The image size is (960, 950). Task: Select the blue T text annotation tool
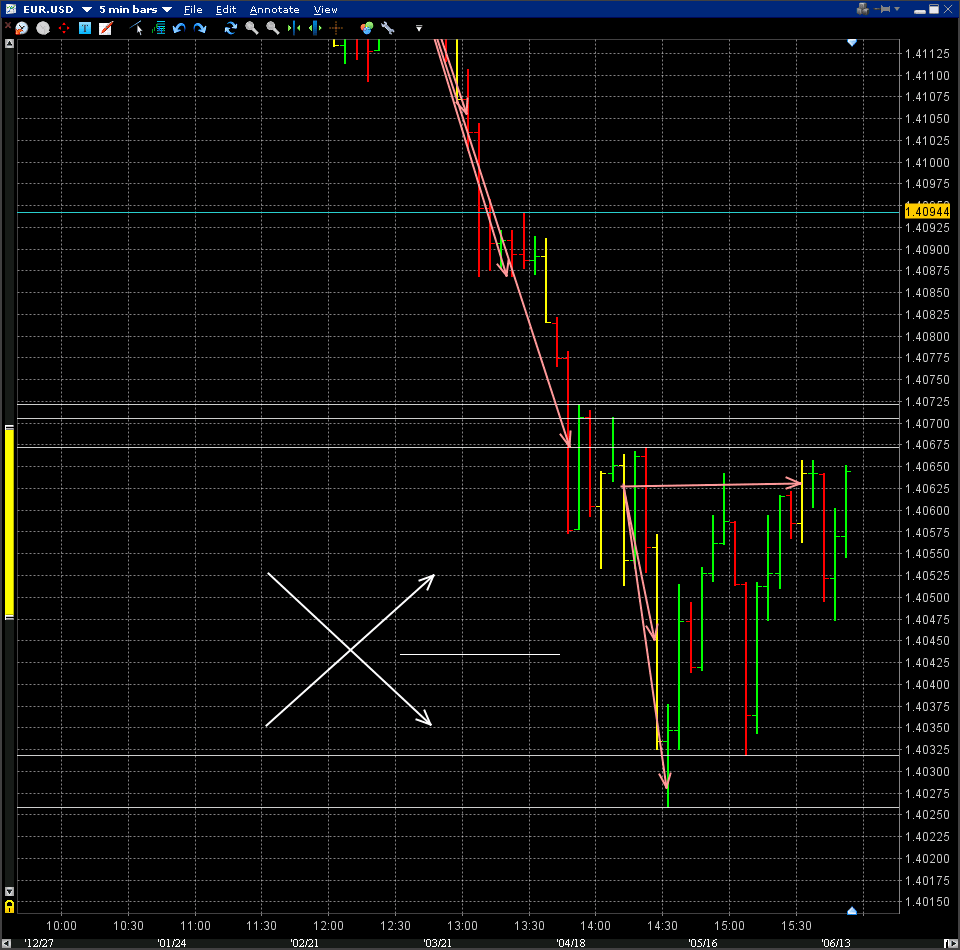click(85, 28)
